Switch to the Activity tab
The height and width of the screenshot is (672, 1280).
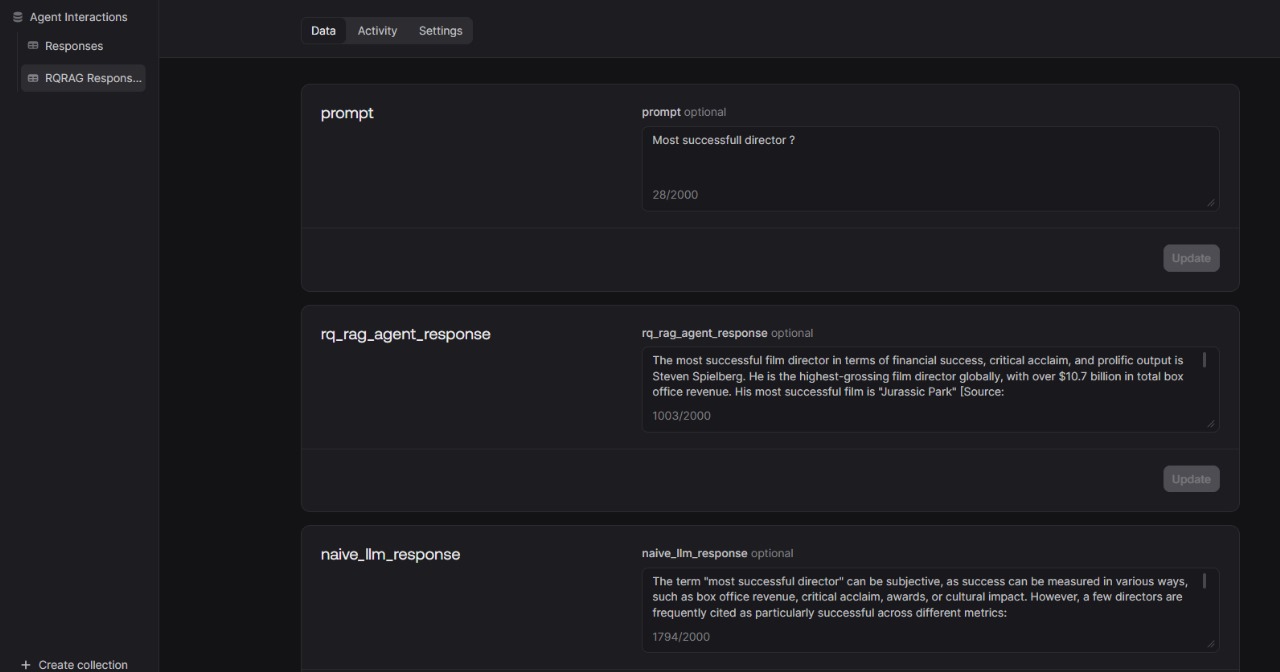[x=377, y=31]
